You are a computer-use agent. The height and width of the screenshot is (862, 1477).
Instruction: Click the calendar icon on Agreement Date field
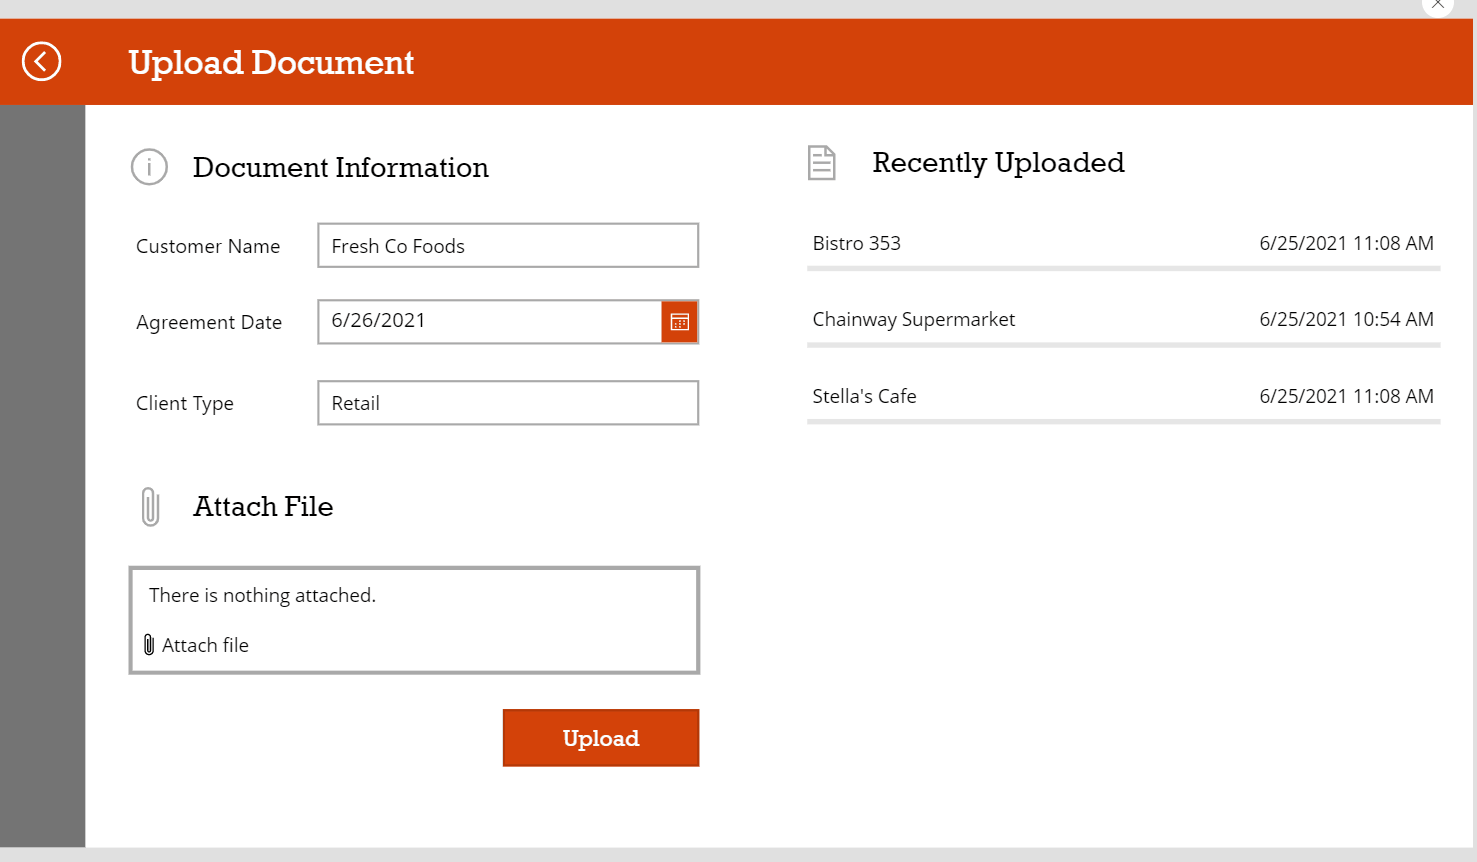pyautogui.click(x=679, y=322)
